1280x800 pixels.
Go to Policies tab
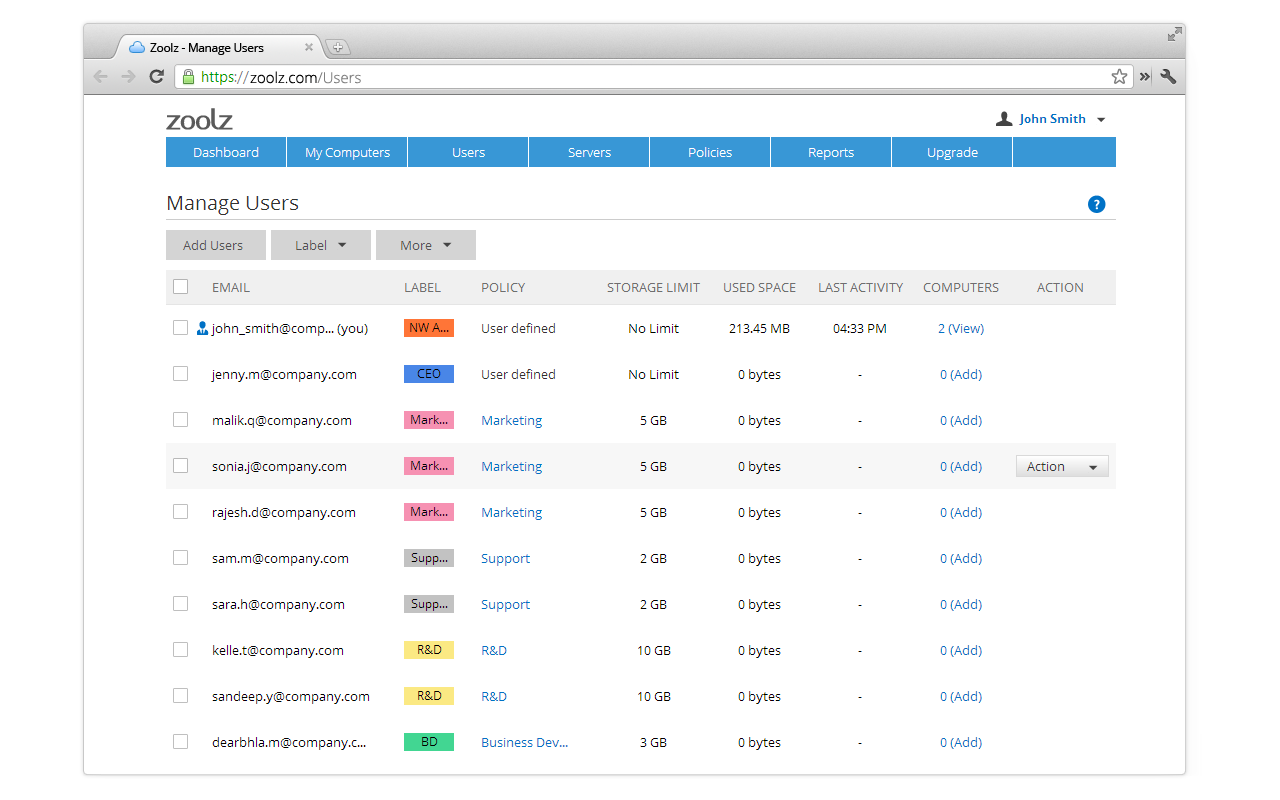[x=710, y=152]
